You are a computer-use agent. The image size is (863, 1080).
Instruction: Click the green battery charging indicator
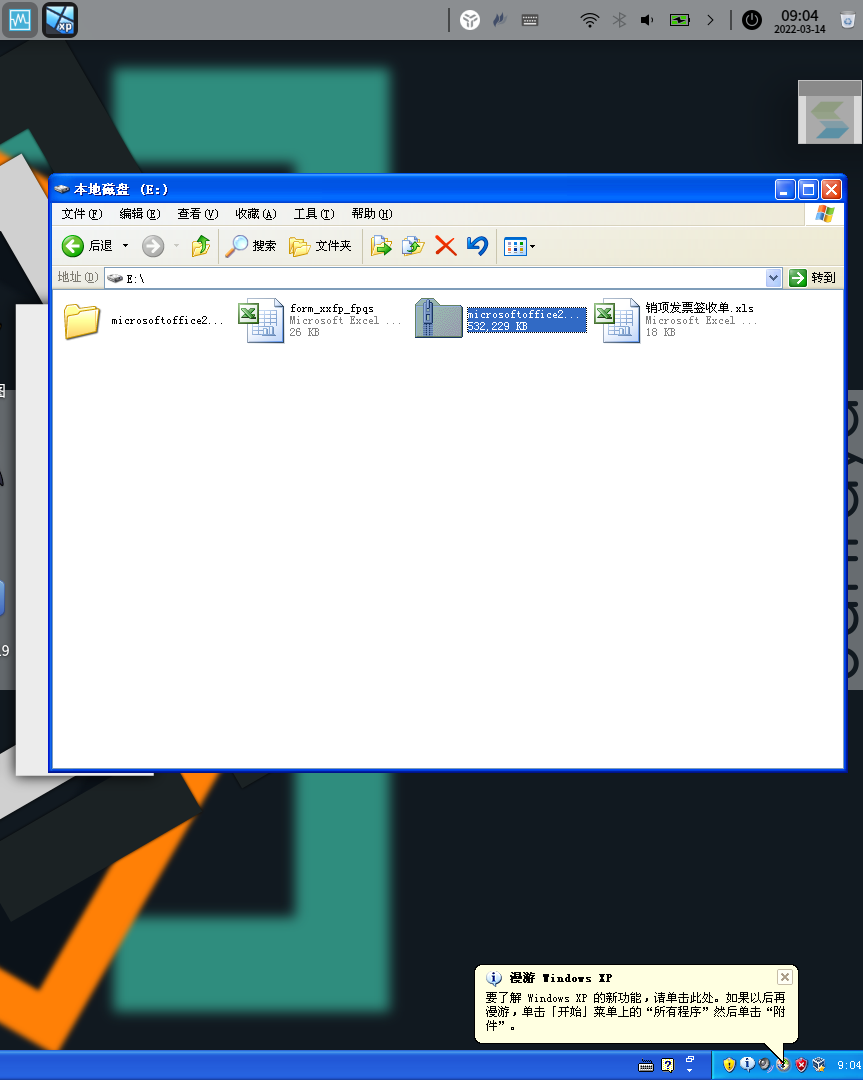(680, 20)
